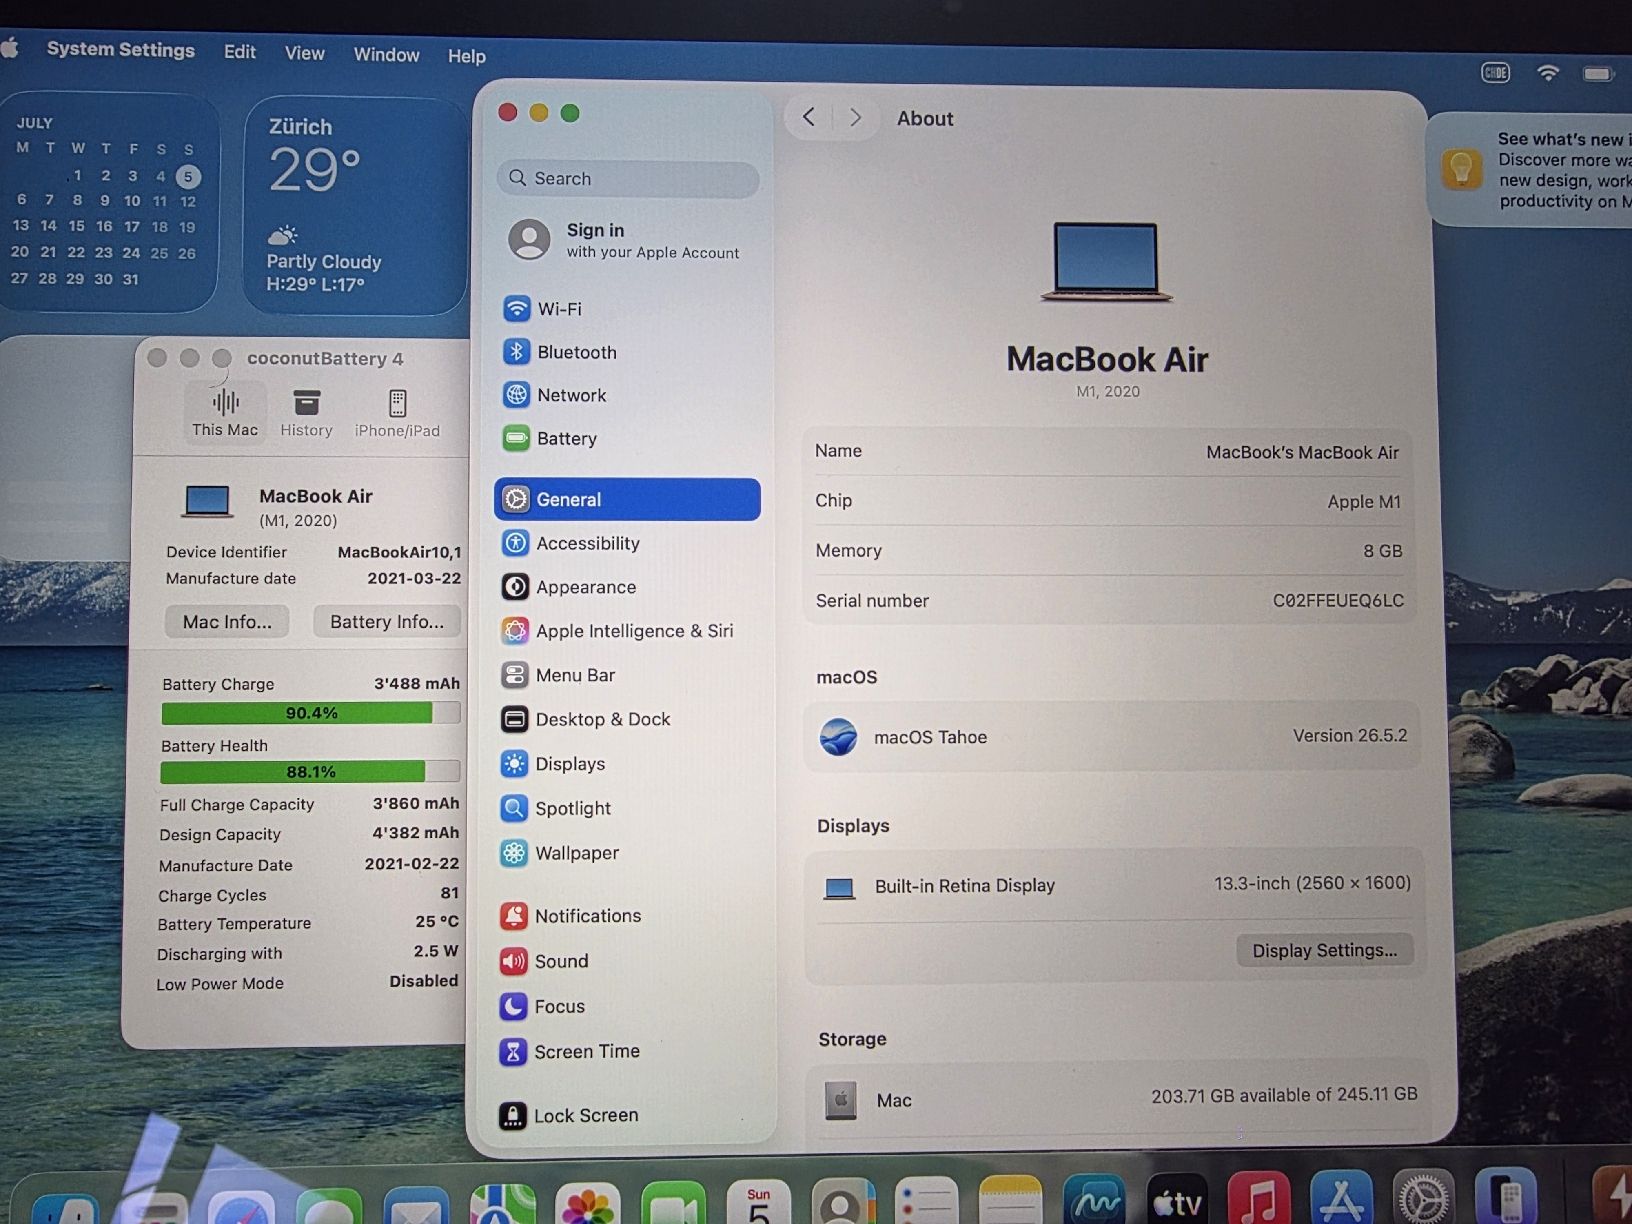Switch to This Mac tab in coconutBattery
The width and height of the screenshot is (1632, 1224).
(x=225, y=413)
